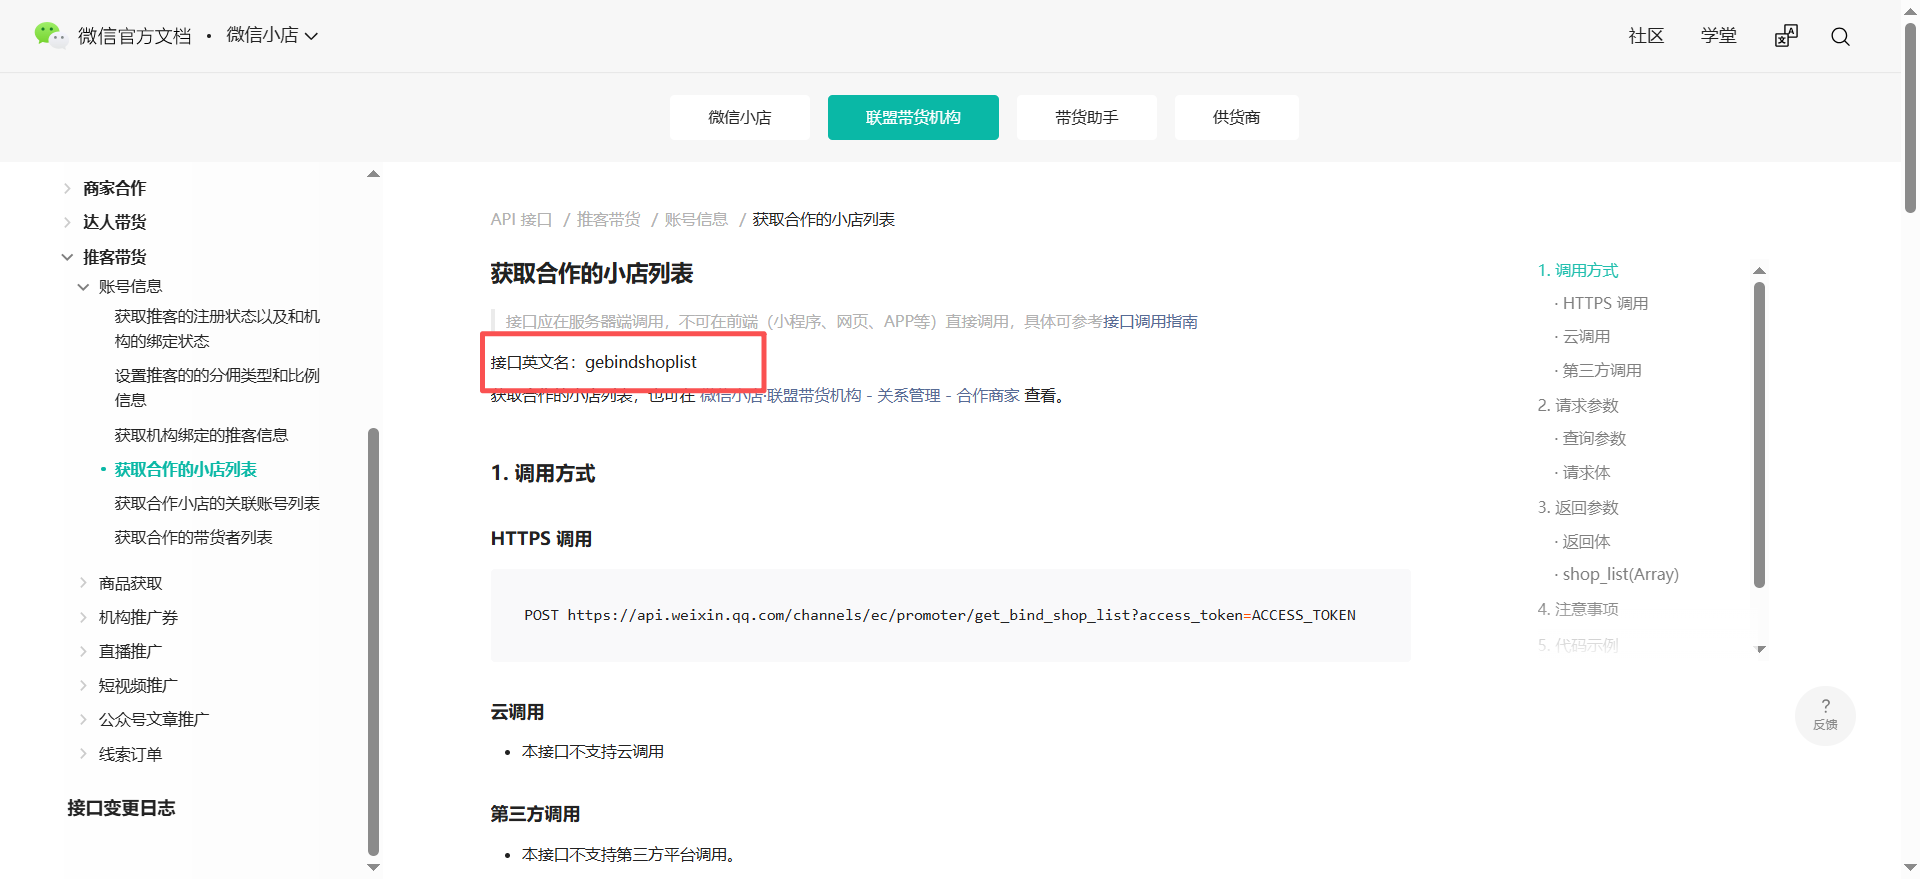Click the main page scrollbar thumb
The height and width of the screenshot is (879, 1920).
pyautogui.click(x=1910, y=117)
